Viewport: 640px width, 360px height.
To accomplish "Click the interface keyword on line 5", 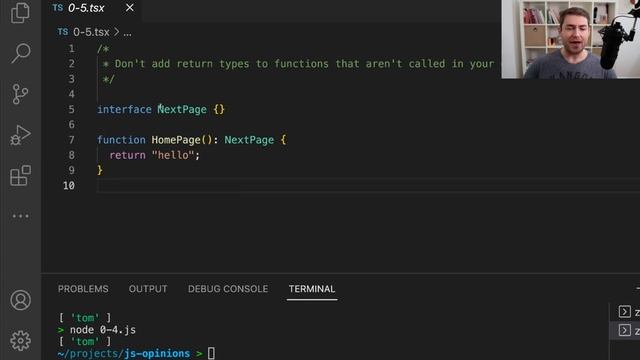I will pyautogui.click(x=124, y=109).
